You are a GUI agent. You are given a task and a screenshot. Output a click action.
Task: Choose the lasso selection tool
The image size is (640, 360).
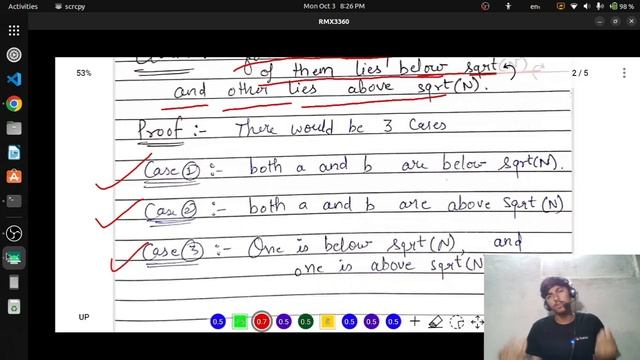[457, 322]
